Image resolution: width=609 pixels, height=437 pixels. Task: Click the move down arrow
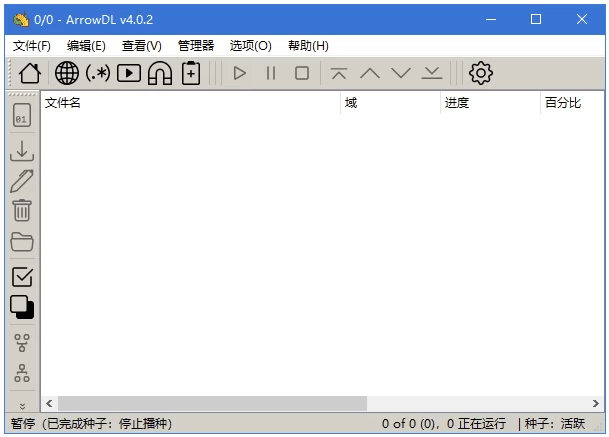(x=401, y=73)
